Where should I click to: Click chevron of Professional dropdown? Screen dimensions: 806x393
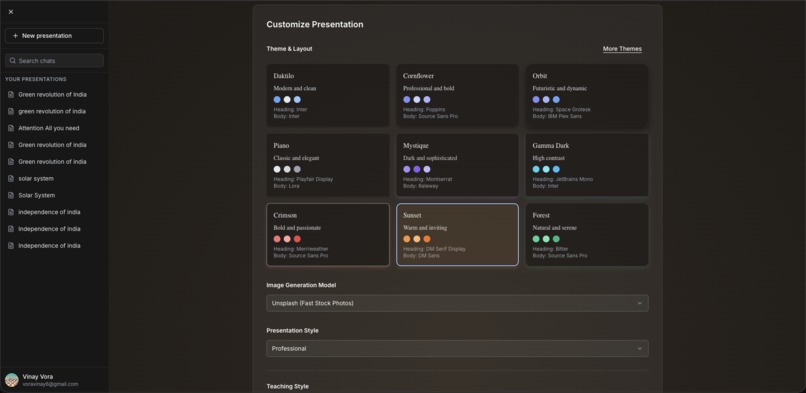[x=639, y=348]
